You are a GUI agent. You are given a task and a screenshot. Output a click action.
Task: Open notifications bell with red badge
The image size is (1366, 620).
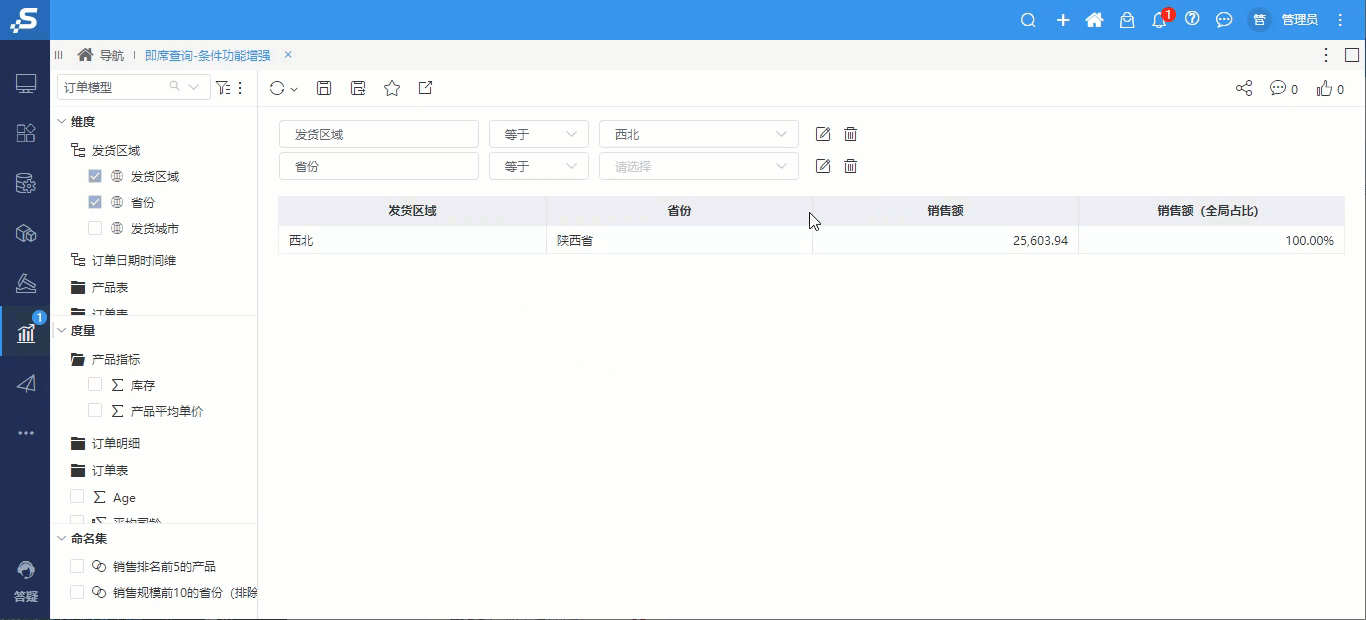point(1160,20)
